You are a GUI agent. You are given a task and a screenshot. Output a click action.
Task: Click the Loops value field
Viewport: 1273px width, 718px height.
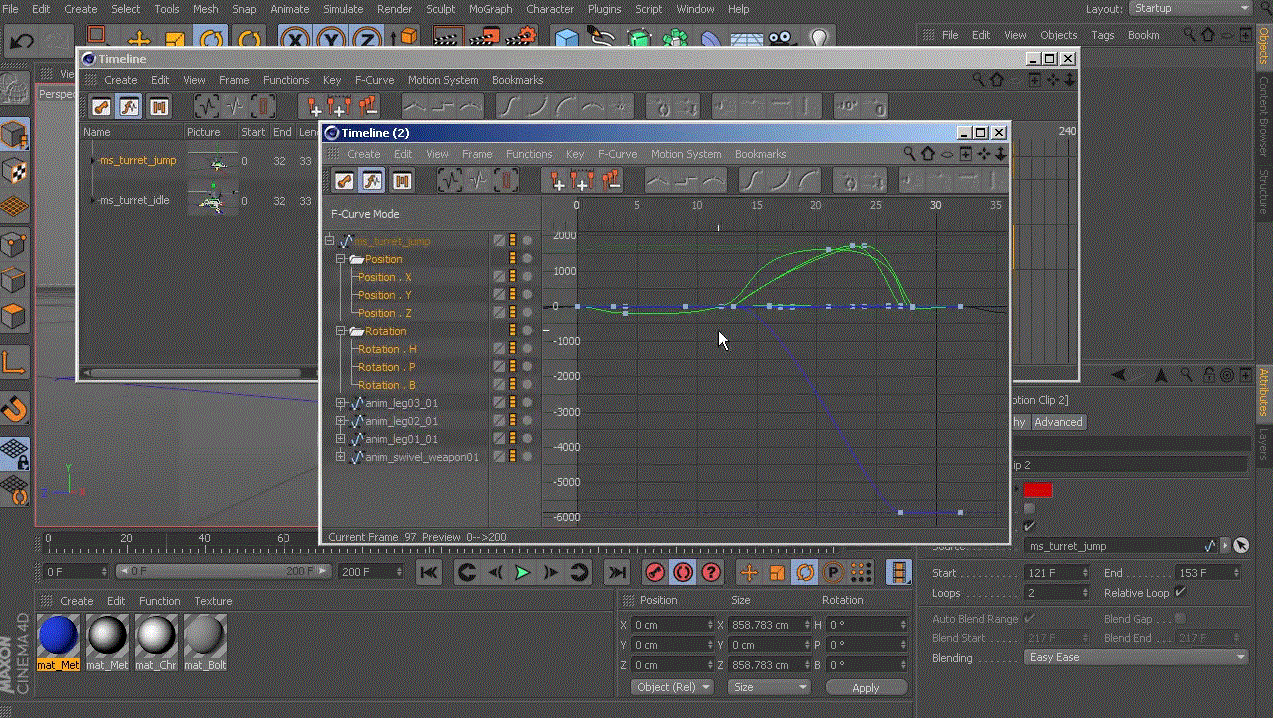1056,592
